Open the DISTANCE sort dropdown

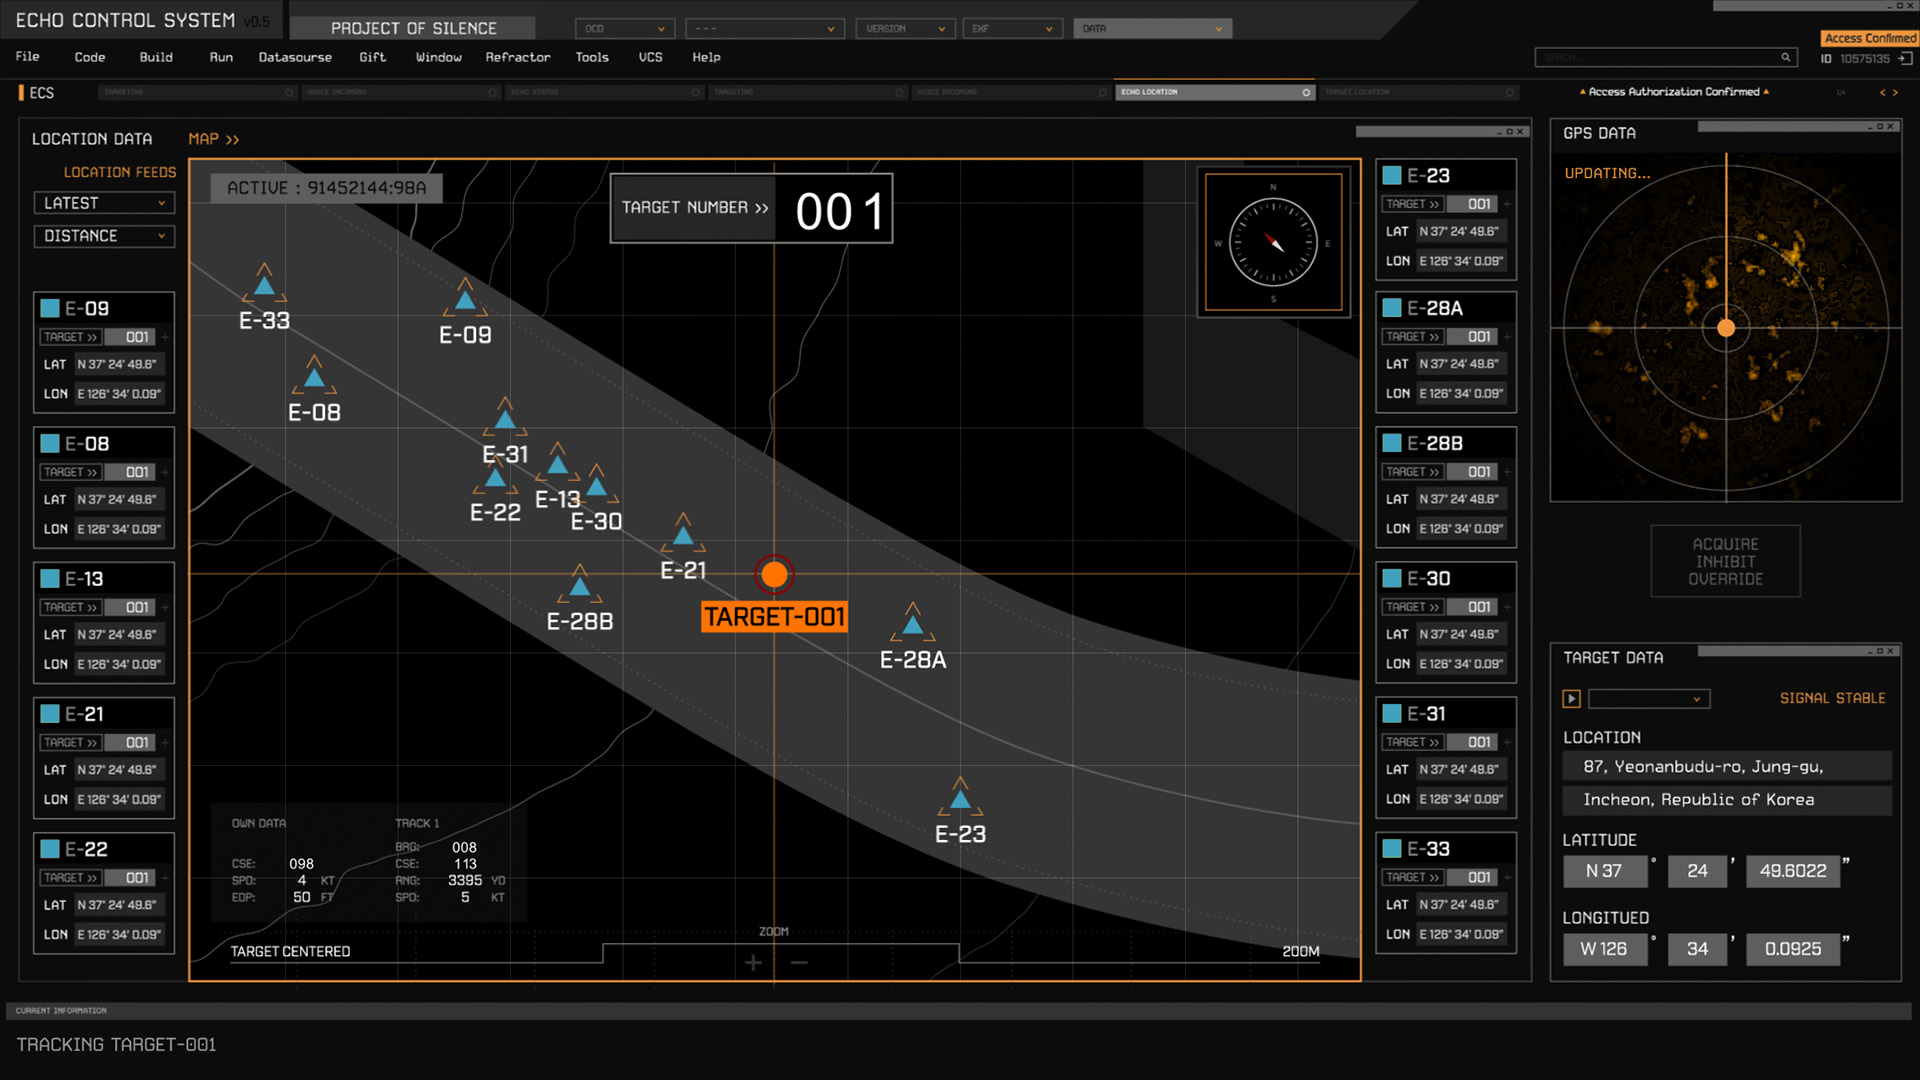click(x=104, y=236)
